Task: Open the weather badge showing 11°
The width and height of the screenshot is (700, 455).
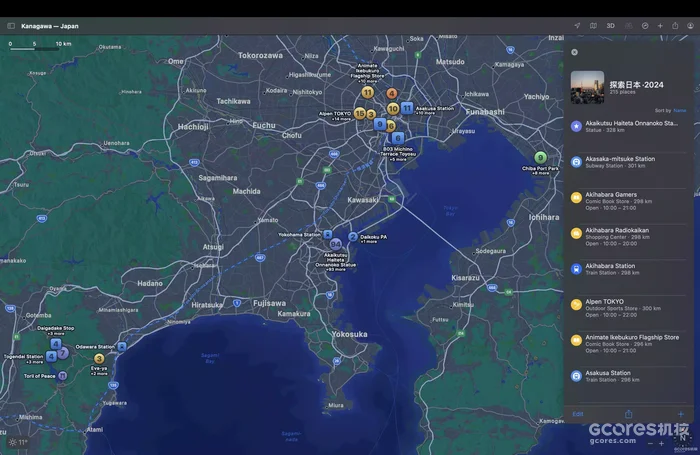Action: click(x=18, y=442)
